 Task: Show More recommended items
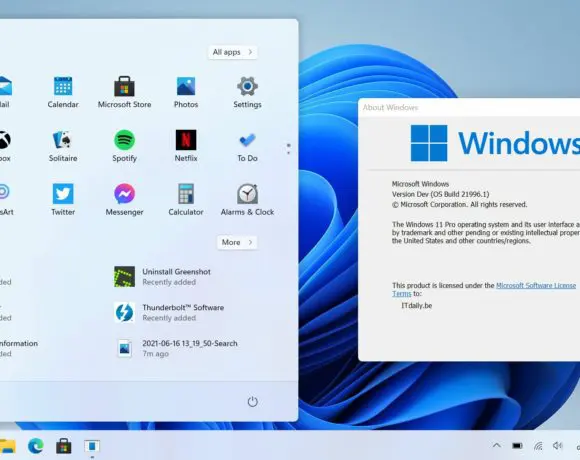tap(237, 242)
